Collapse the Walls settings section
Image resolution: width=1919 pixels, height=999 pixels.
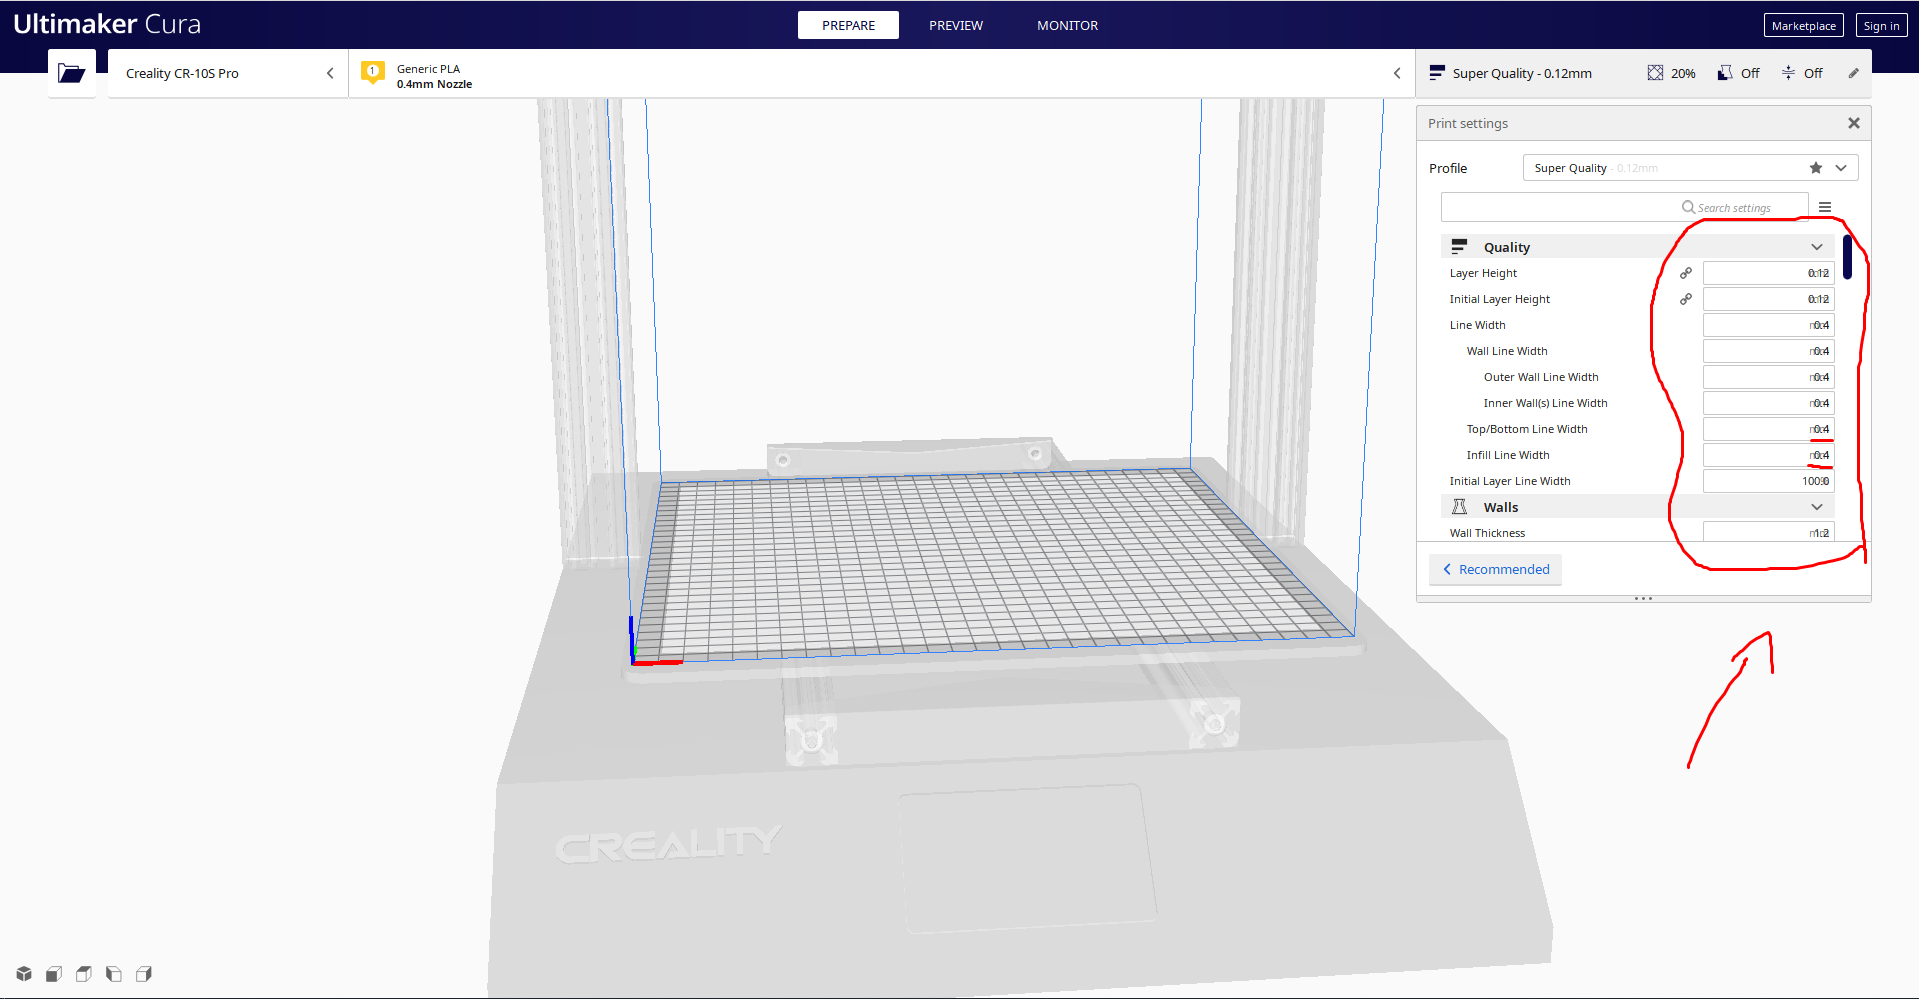click(1817, 507)
